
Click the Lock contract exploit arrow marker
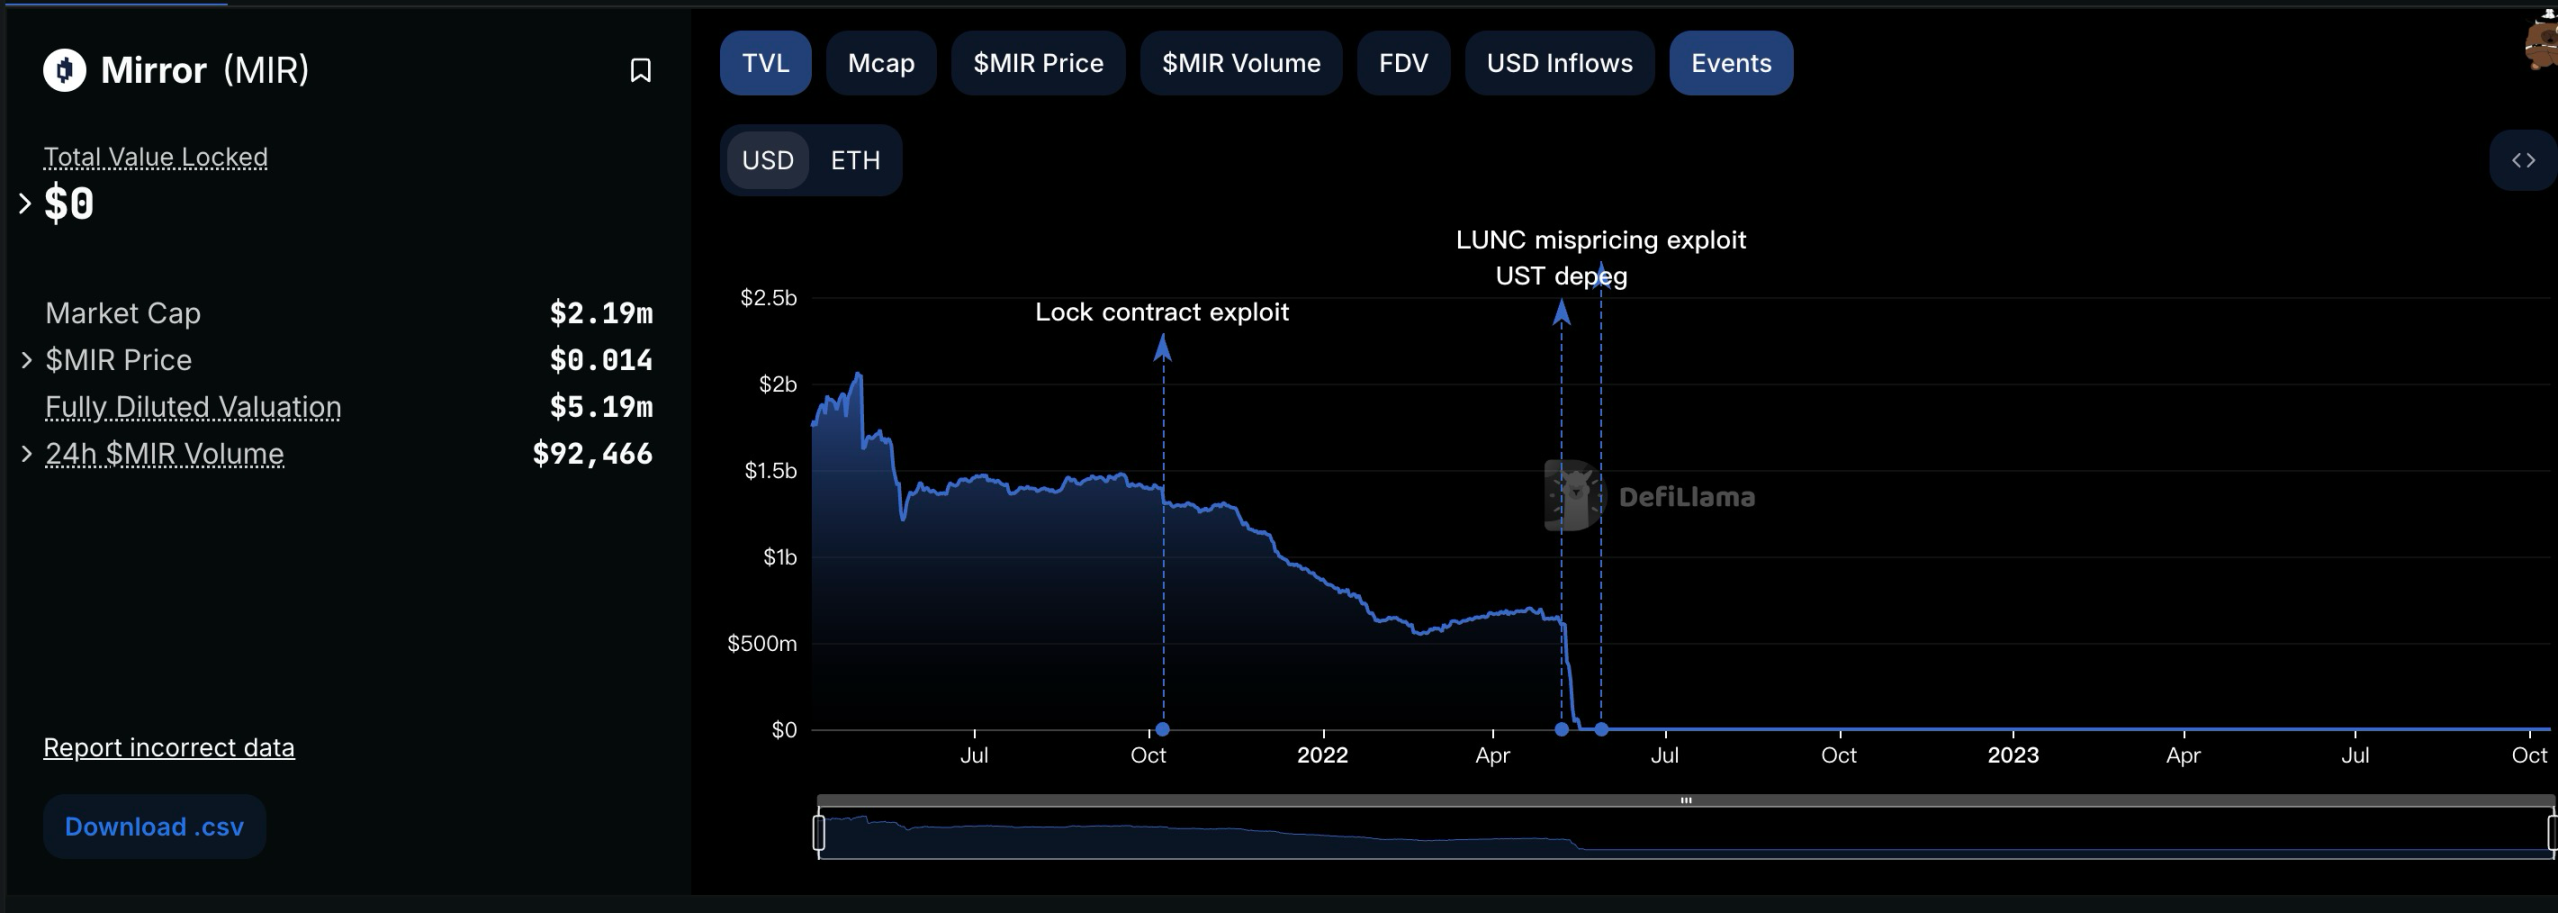tap(1162, 348)
